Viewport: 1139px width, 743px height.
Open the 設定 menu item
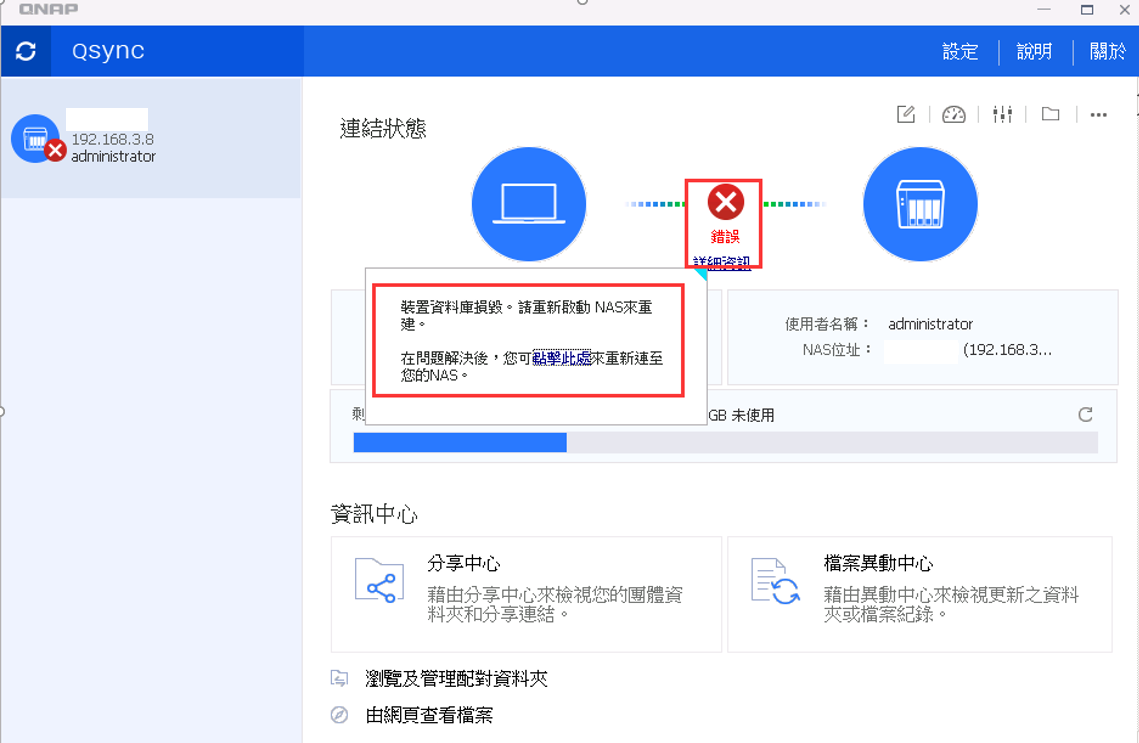960,52
